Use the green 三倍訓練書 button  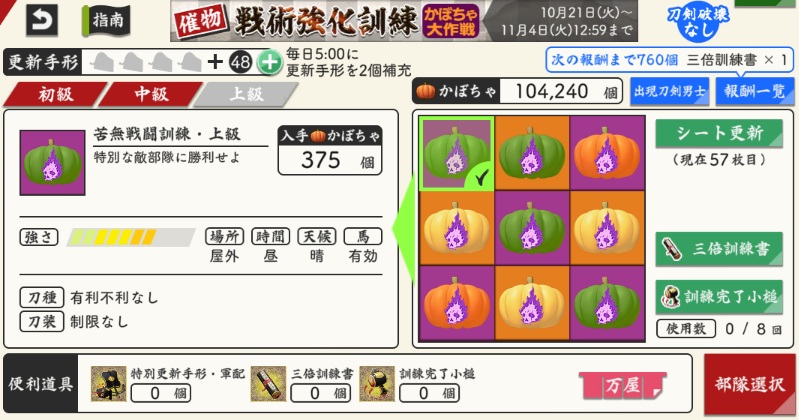[719, 249]
